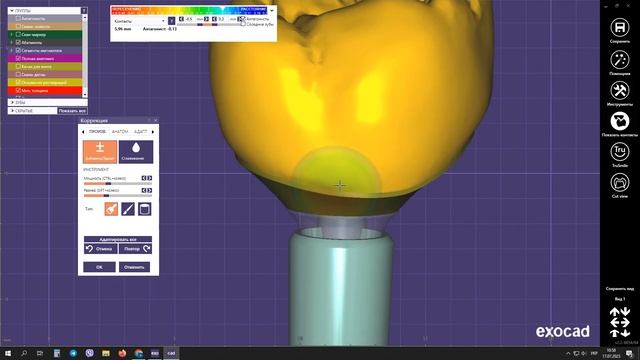Click the view rotation arrows icon
The height and width of the screenshot is (360, 640).
[620, 322]
